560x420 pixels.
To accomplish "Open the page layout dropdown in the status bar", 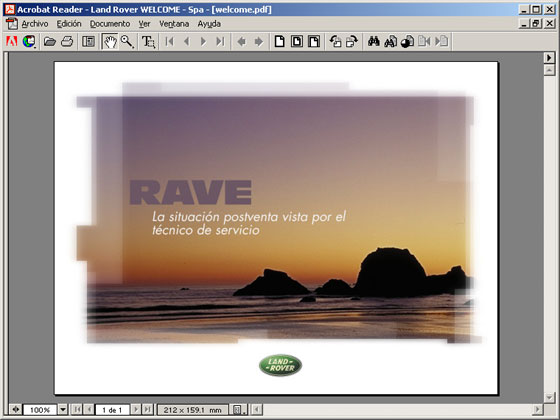I will [238, 409].
